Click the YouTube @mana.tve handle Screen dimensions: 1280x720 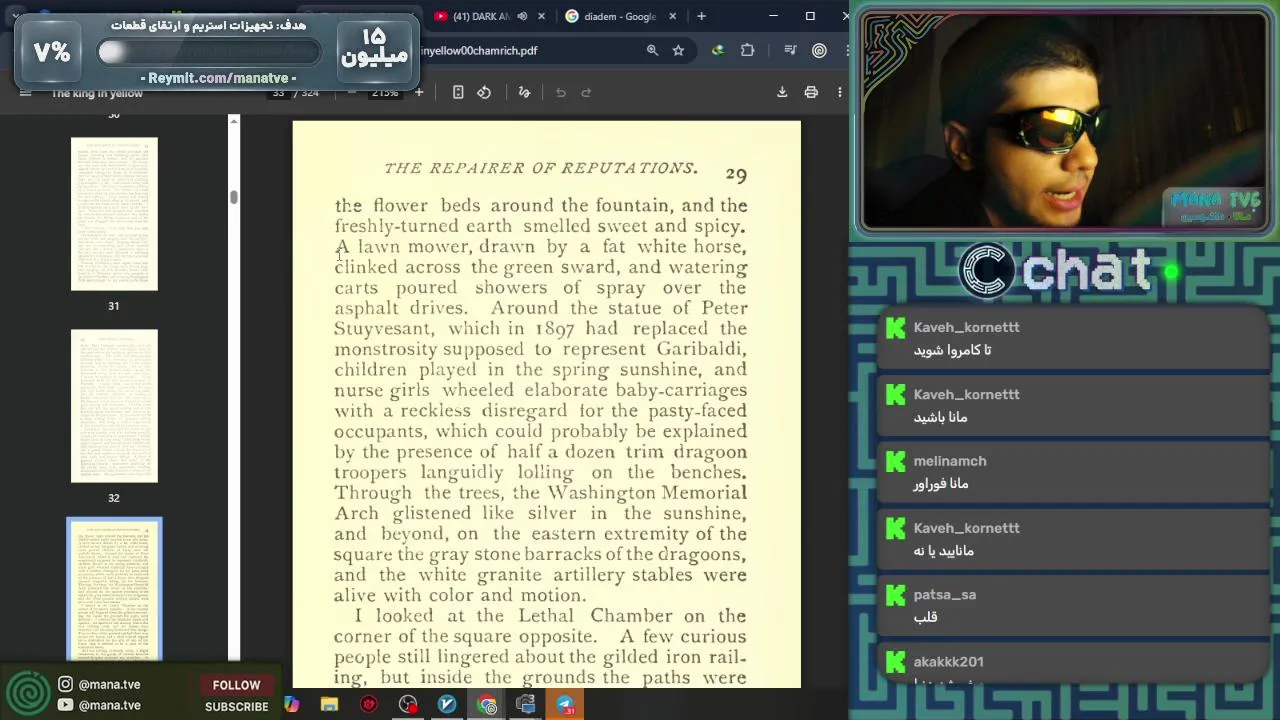pos(109,705)
